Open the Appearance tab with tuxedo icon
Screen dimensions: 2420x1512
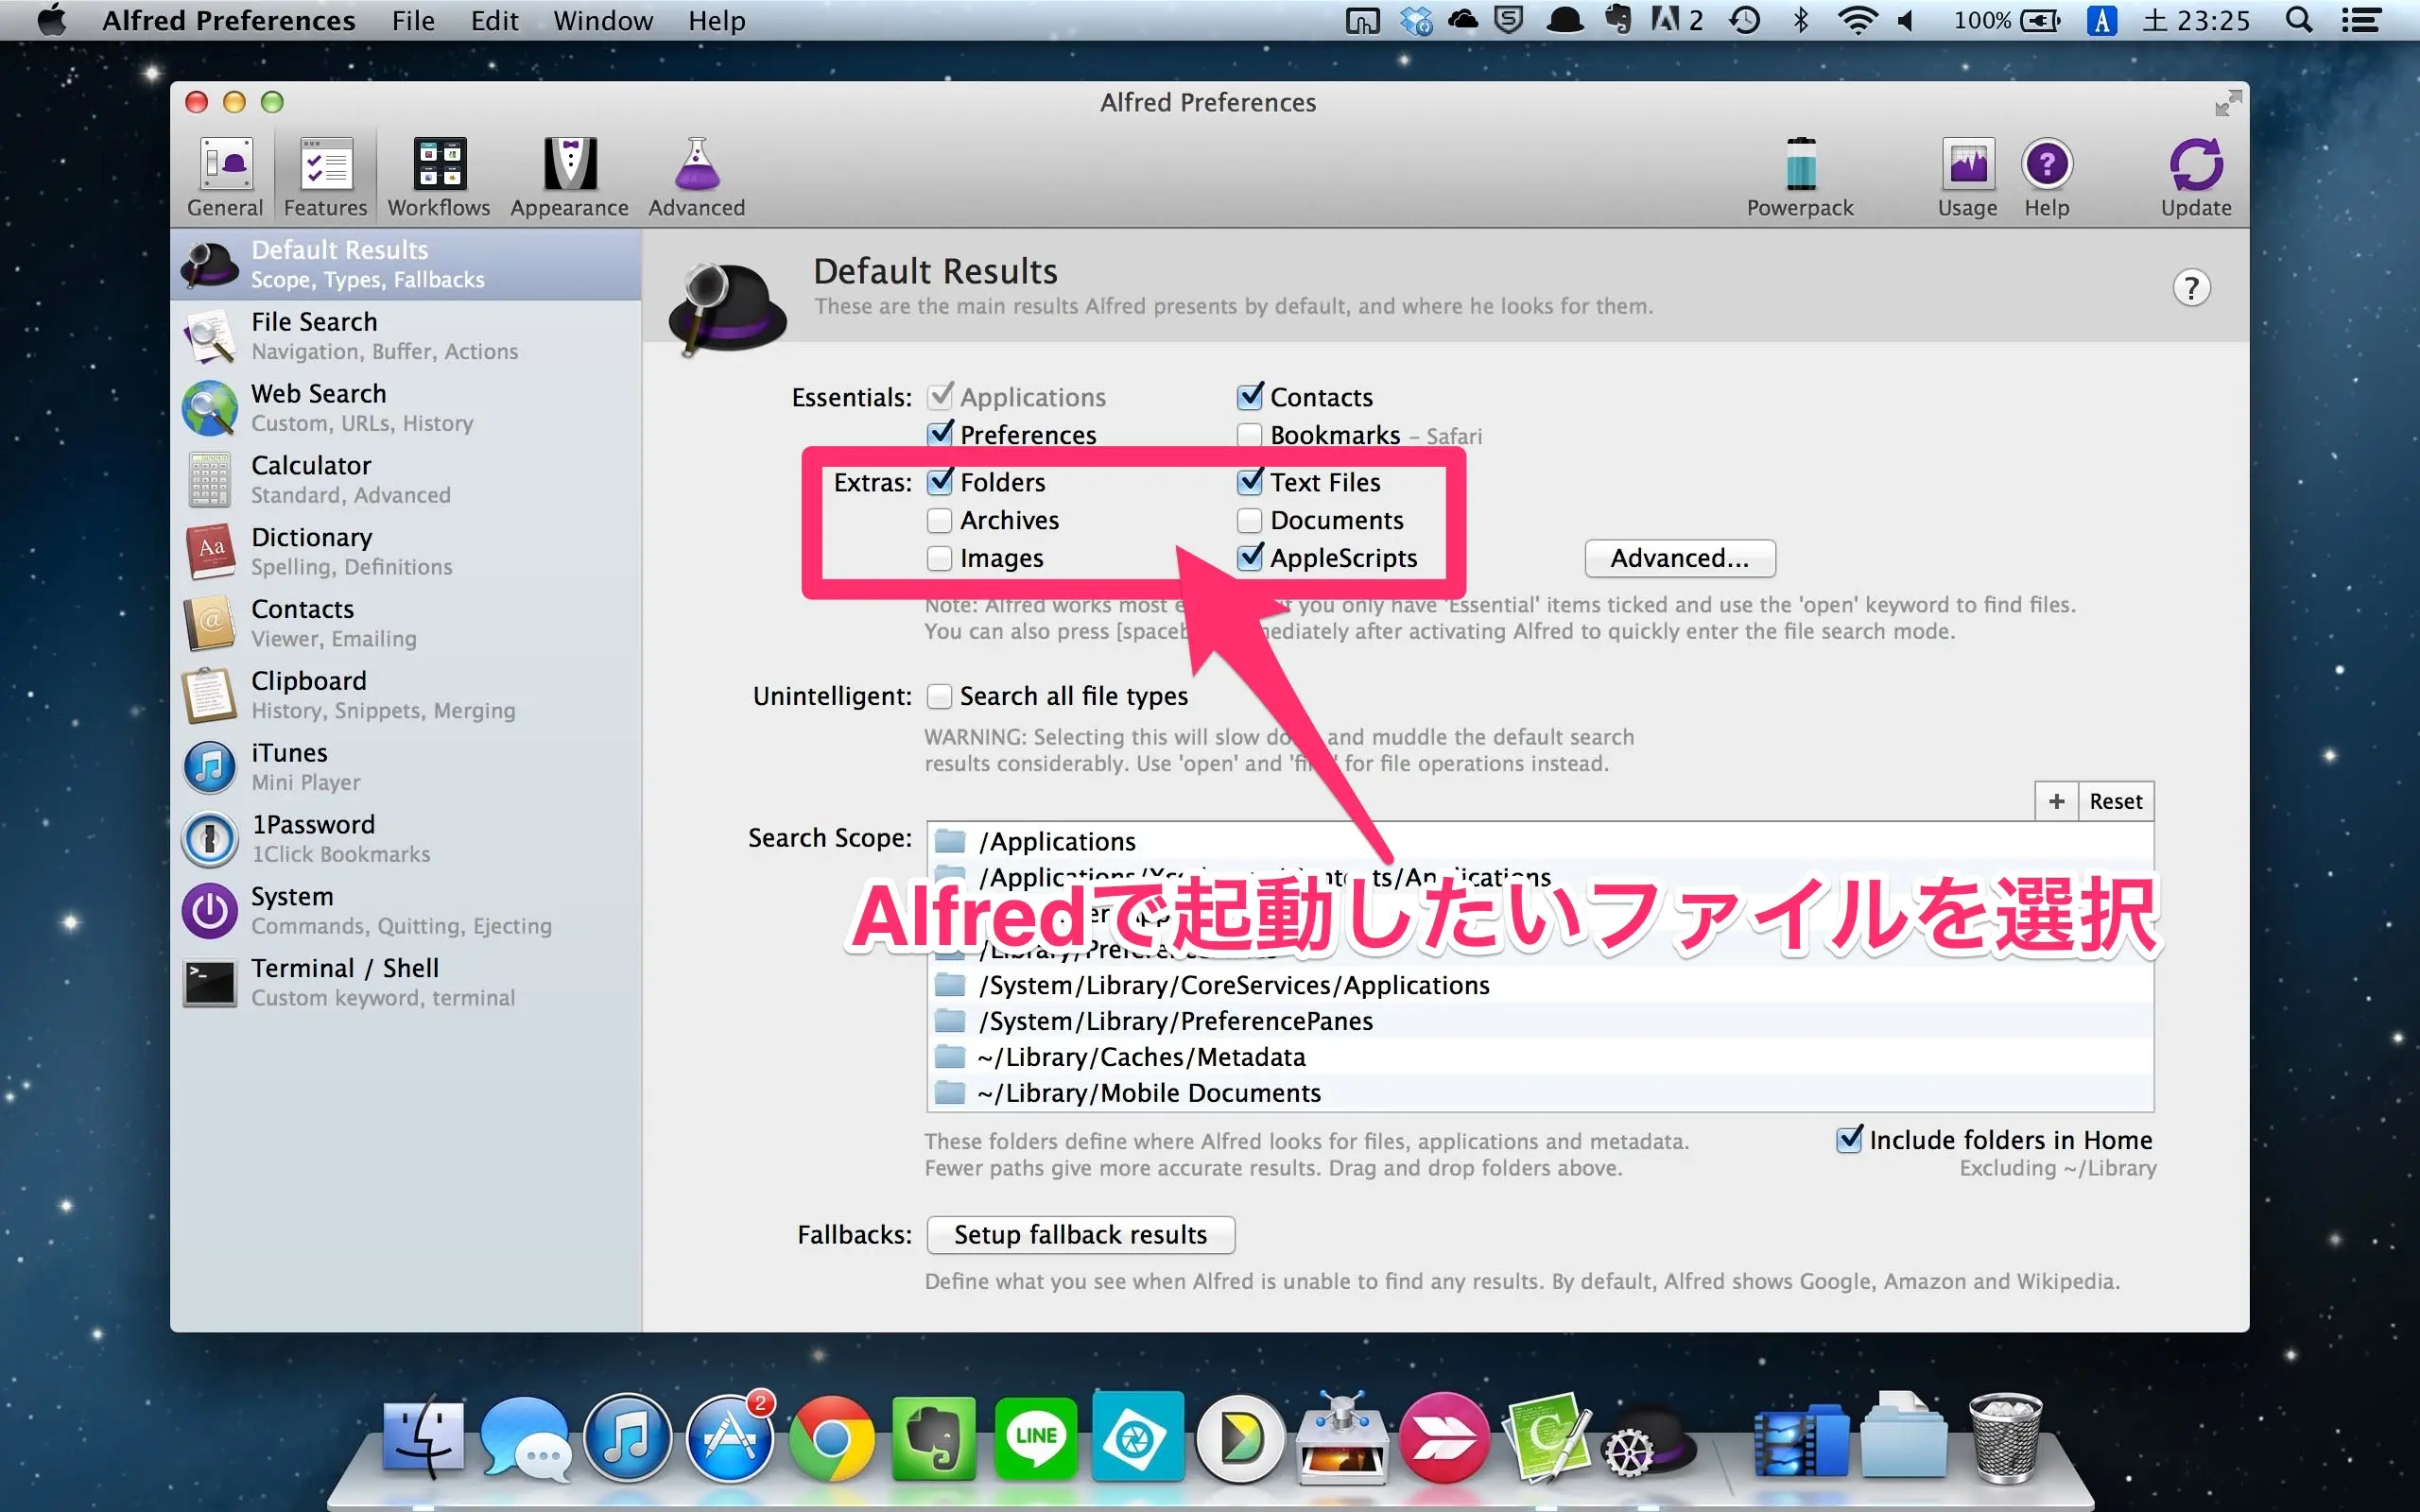[x=569, y=178]
